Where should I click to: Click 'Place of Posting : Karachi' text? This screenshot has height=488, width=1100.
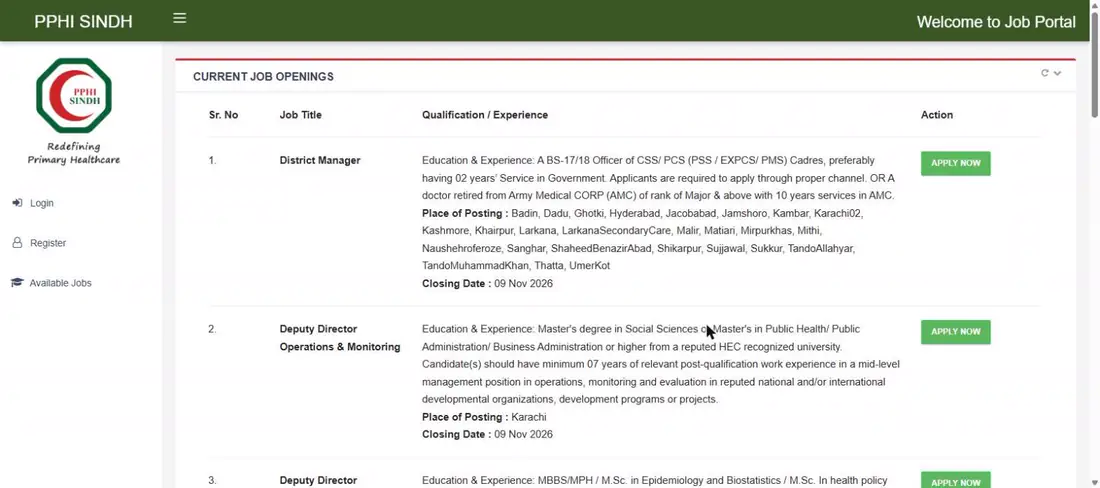coord(484,417)
